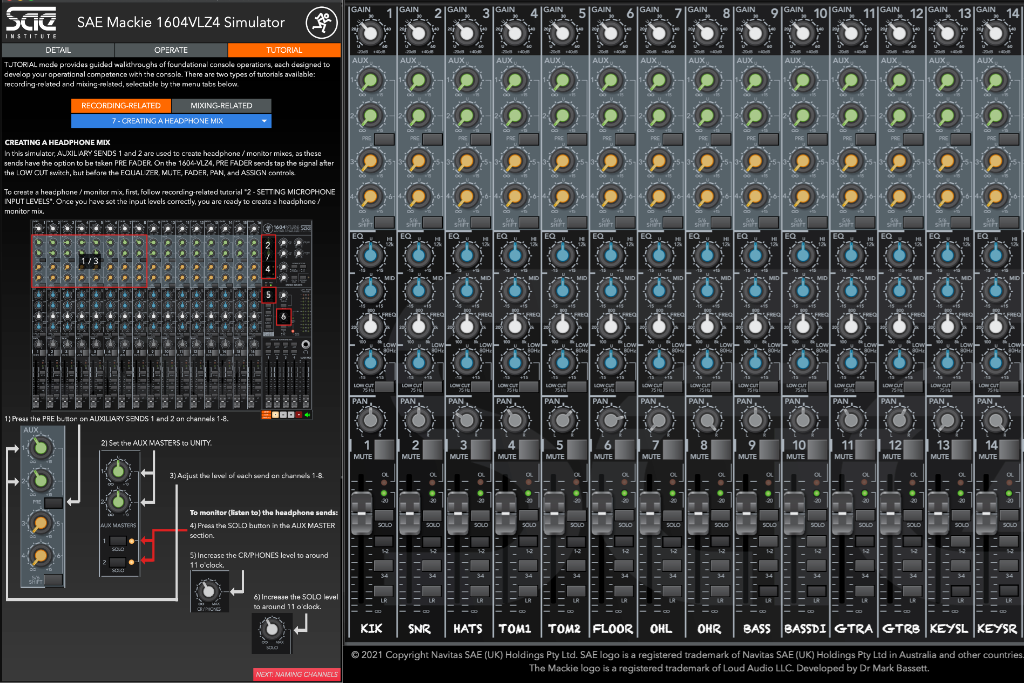Open the Creating a Headphone Mix tutorial dropdown

click(x=170, y=121)
